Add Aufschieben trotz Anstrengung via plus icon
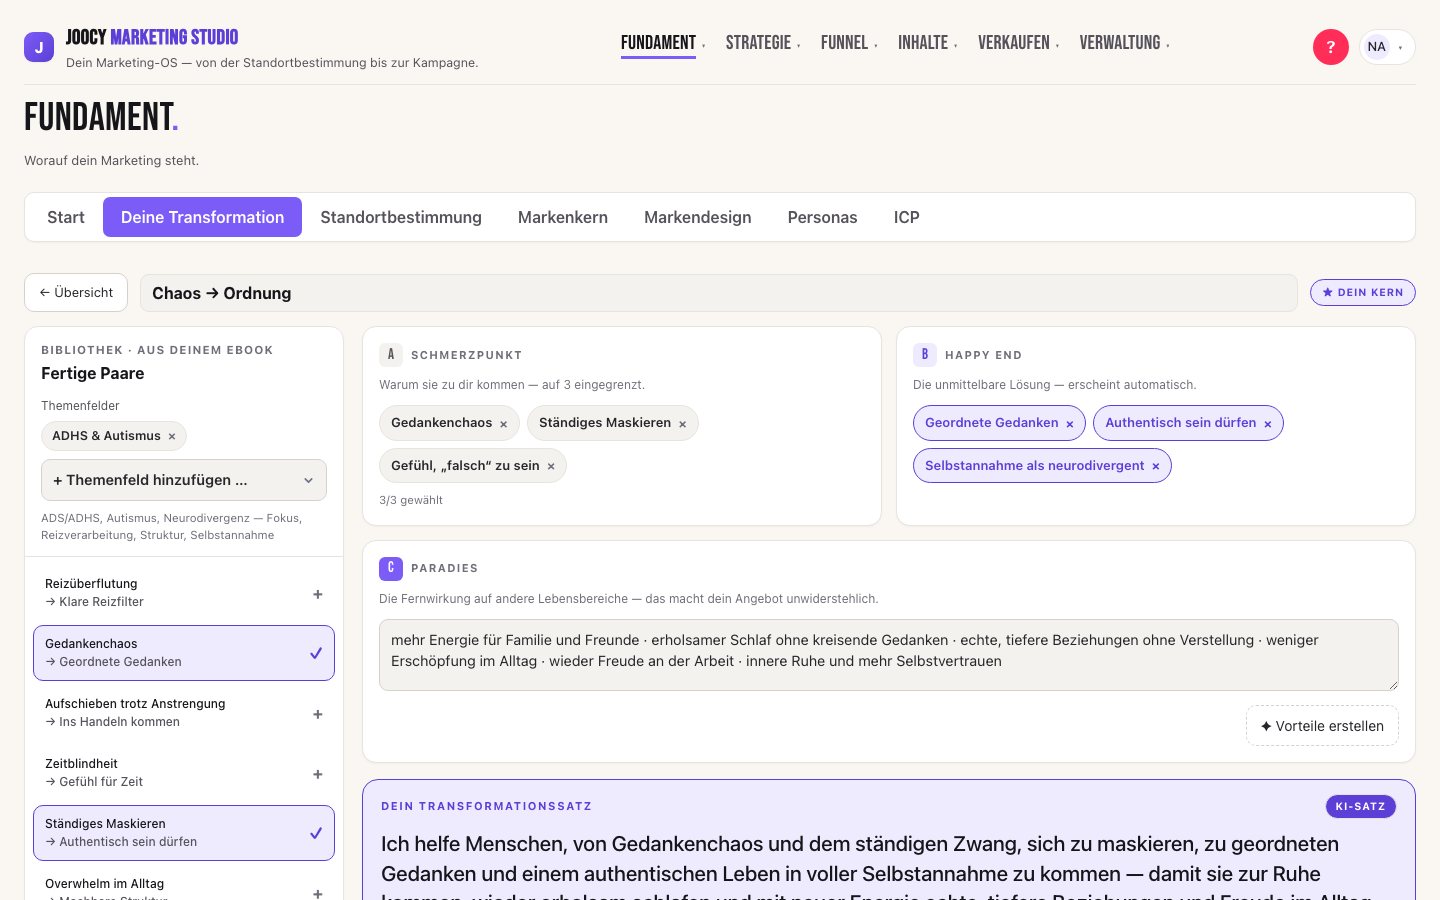 coord(318,714)
